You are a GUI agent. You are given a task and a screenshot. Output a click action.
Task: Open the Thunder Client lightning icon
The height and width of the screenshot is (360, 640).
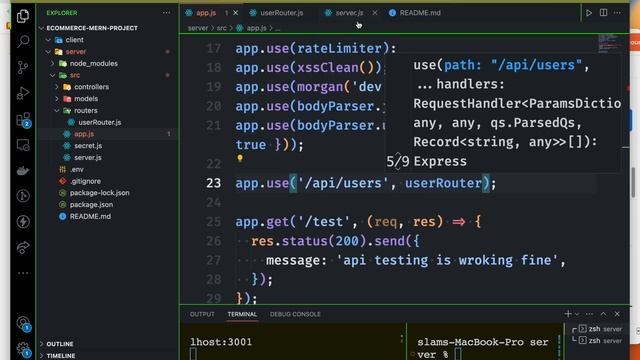click(23, 222)
